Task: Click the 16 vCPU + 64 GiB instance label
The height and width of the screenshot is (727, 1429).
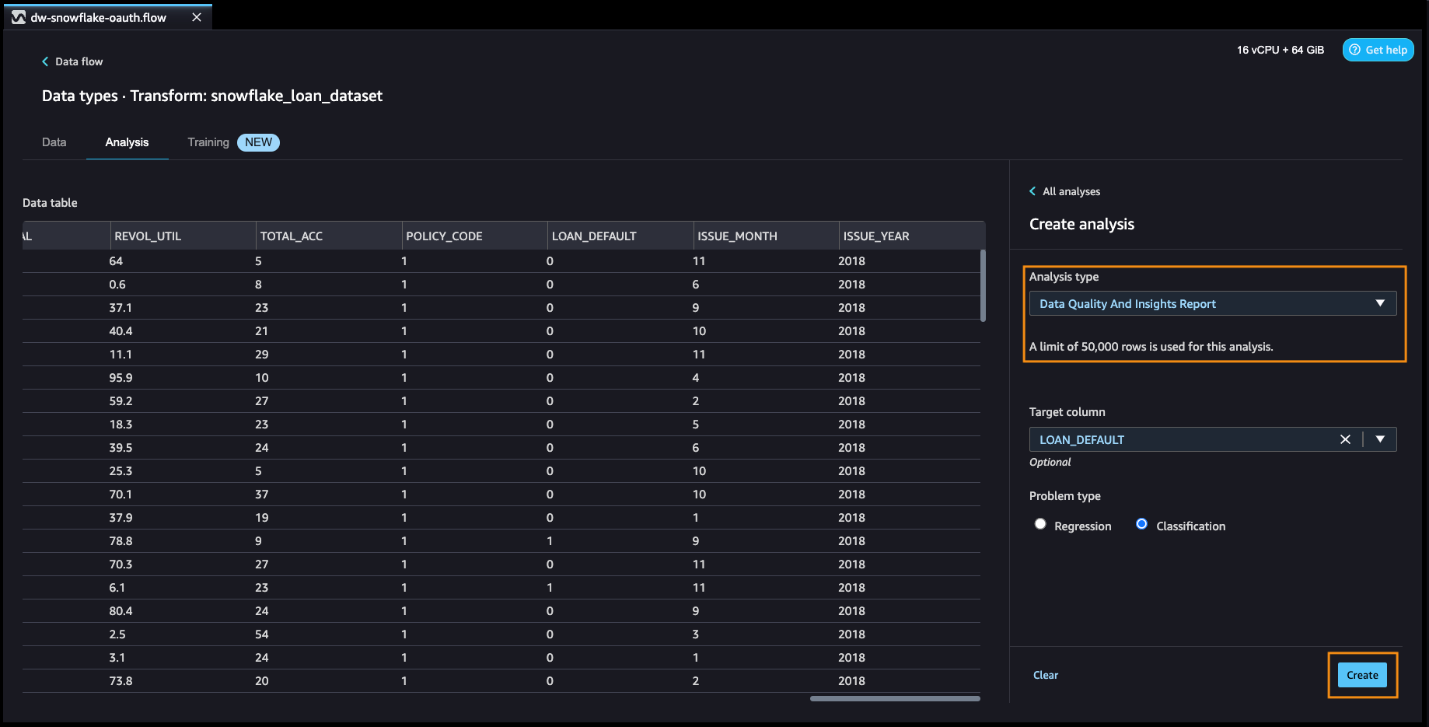Action: coord(1280,50)
